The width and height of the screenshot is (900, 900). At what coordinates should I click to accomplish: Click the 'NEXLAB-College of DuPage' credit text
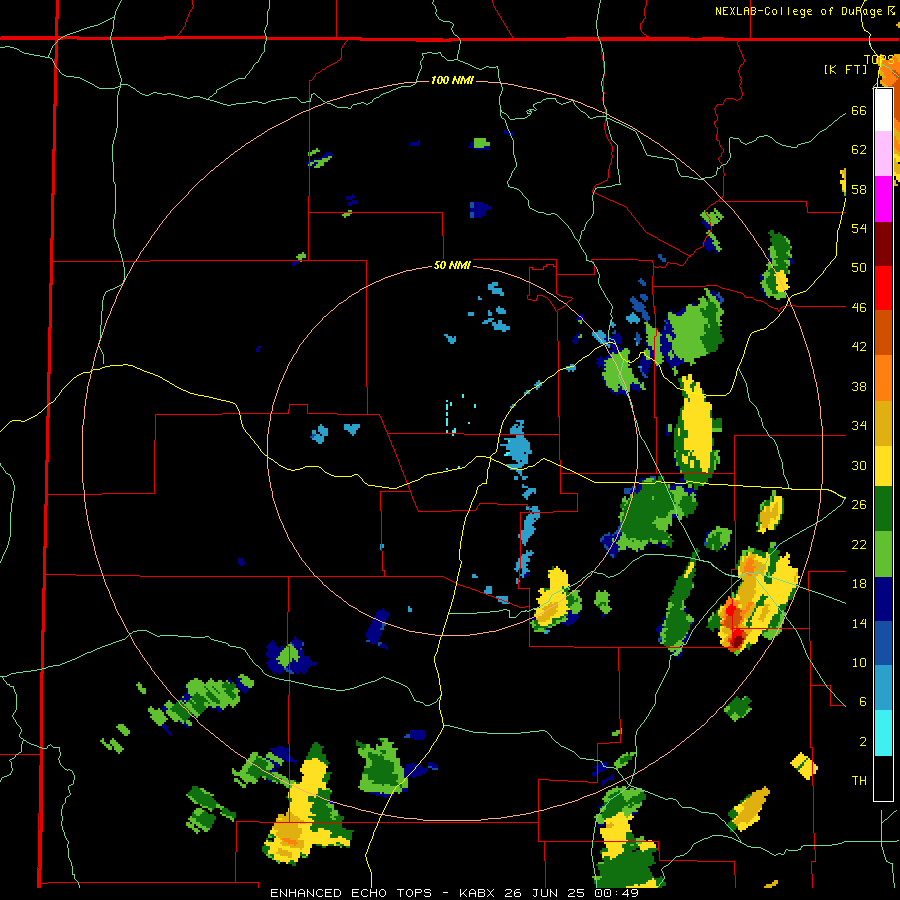point(798,11)
